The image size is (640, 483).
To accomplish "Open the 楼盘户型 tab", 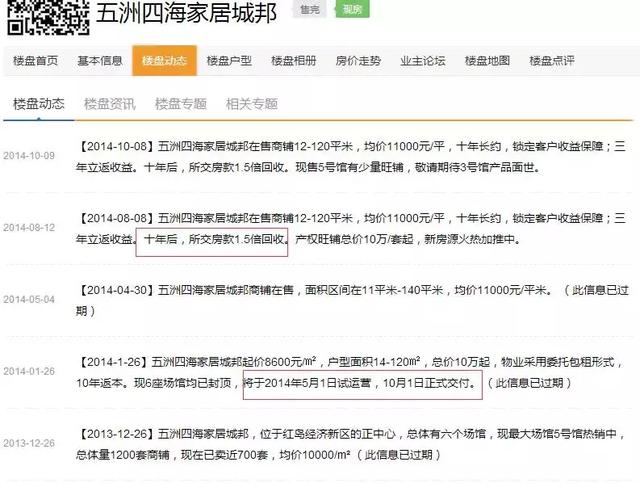I will click(x=229, y=61).
